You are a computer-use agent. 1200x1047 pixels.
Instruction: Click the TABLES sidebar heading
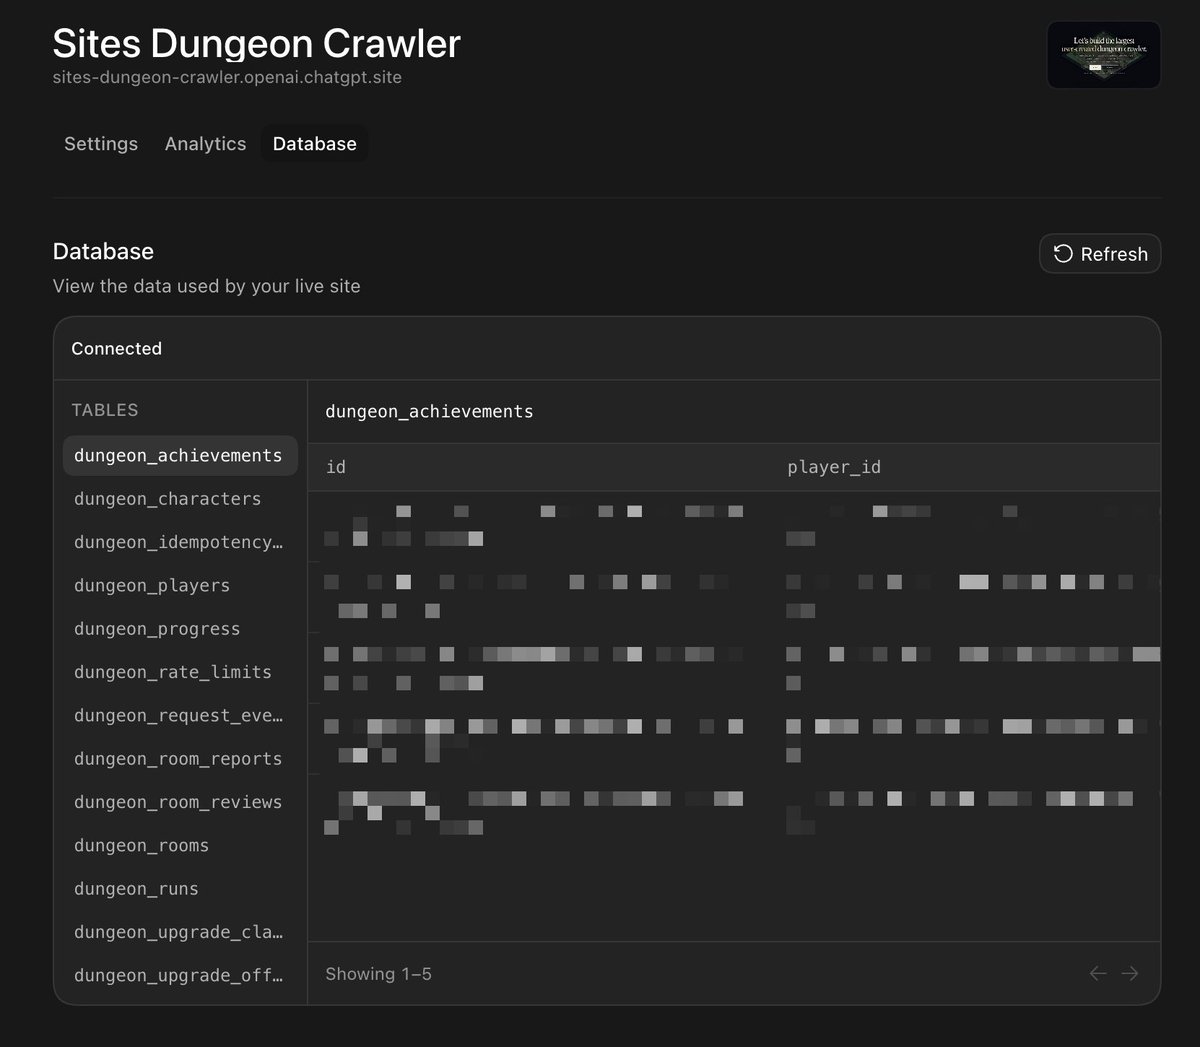coord(105,410)
